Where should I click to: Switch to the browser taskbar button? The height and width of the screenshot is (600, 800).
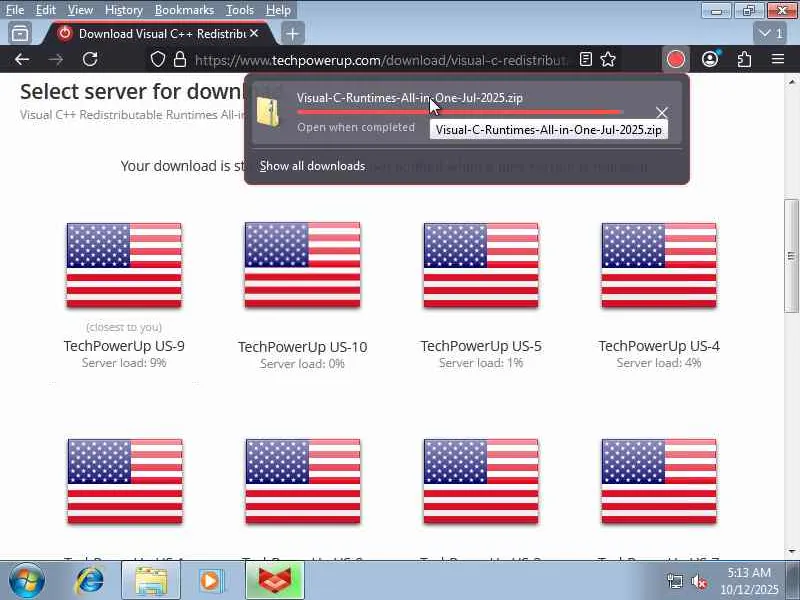274,581
